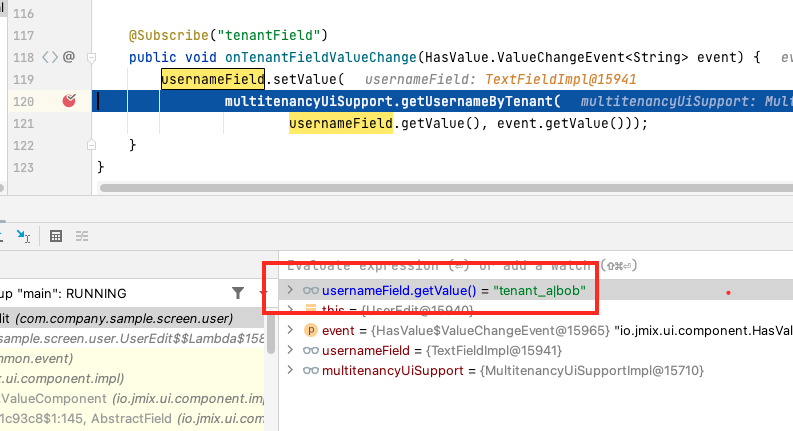Open the Evaluate Expression calculator icon
Image resolution: width=793 pixels, height=431 pixels.
coord(56,236)
